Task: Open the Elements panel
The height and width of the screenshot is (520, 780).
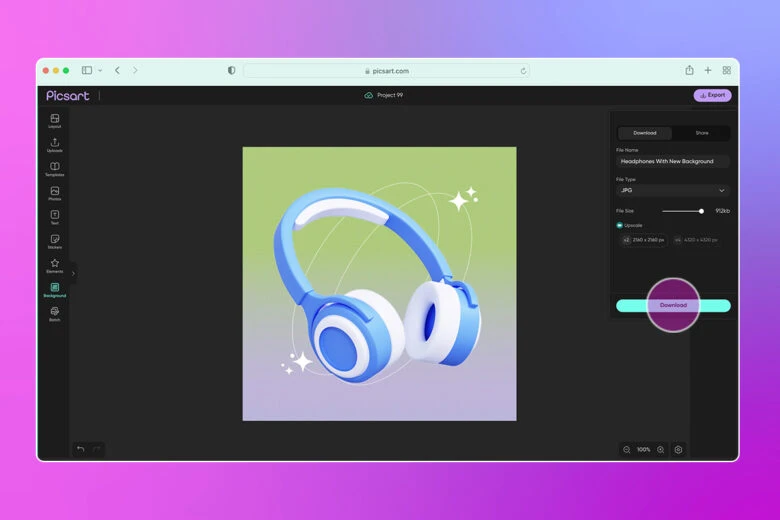Action: point(55,265)
